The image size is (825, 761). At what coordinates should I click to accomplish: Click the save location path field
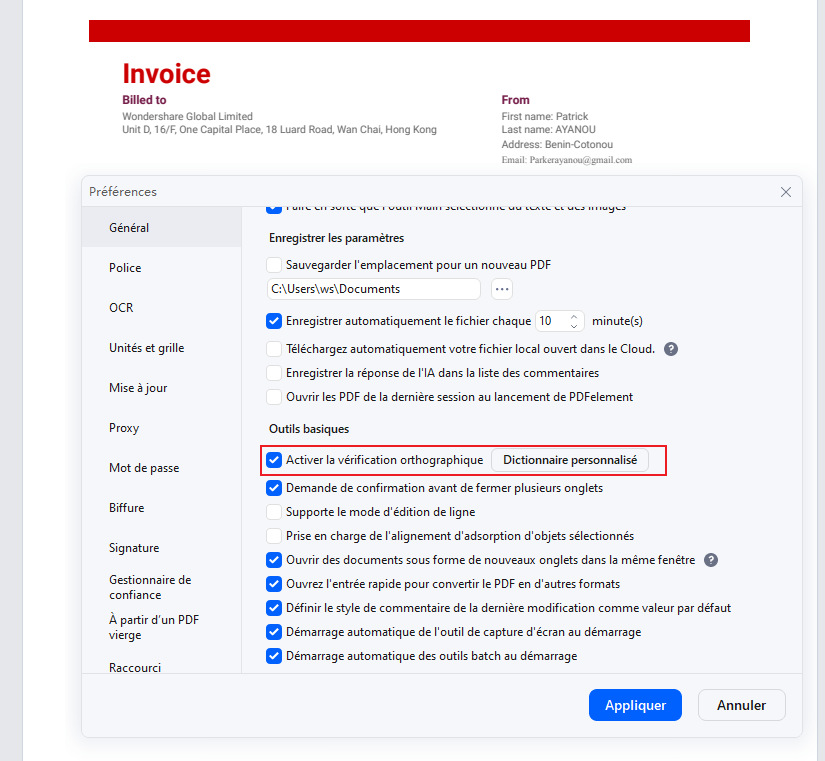pyautogui.click(x=374, y=289)
